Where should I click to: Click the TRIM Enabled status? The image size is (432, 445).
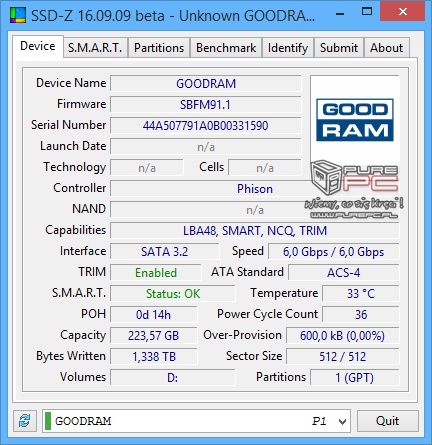[156, 273]
